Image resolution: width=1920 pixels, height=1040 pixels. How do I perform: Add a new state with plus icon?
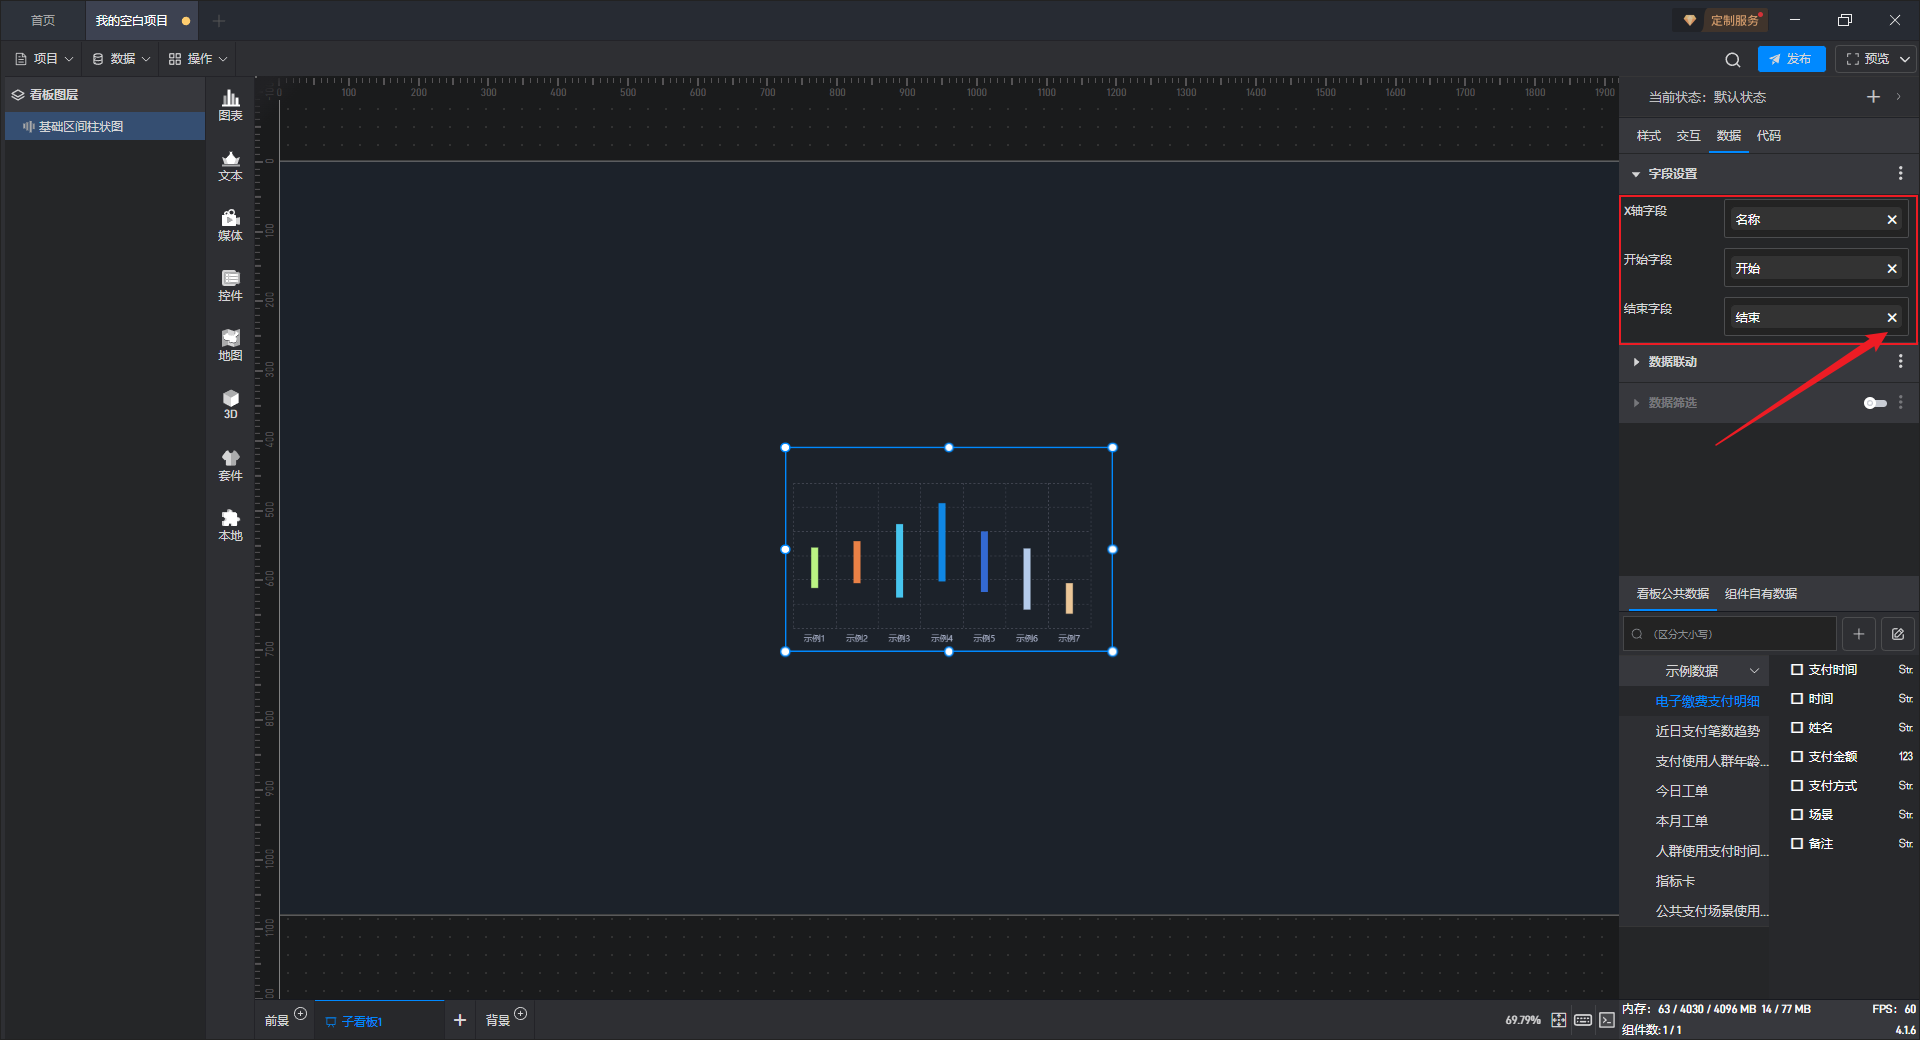coord(1873,97)
